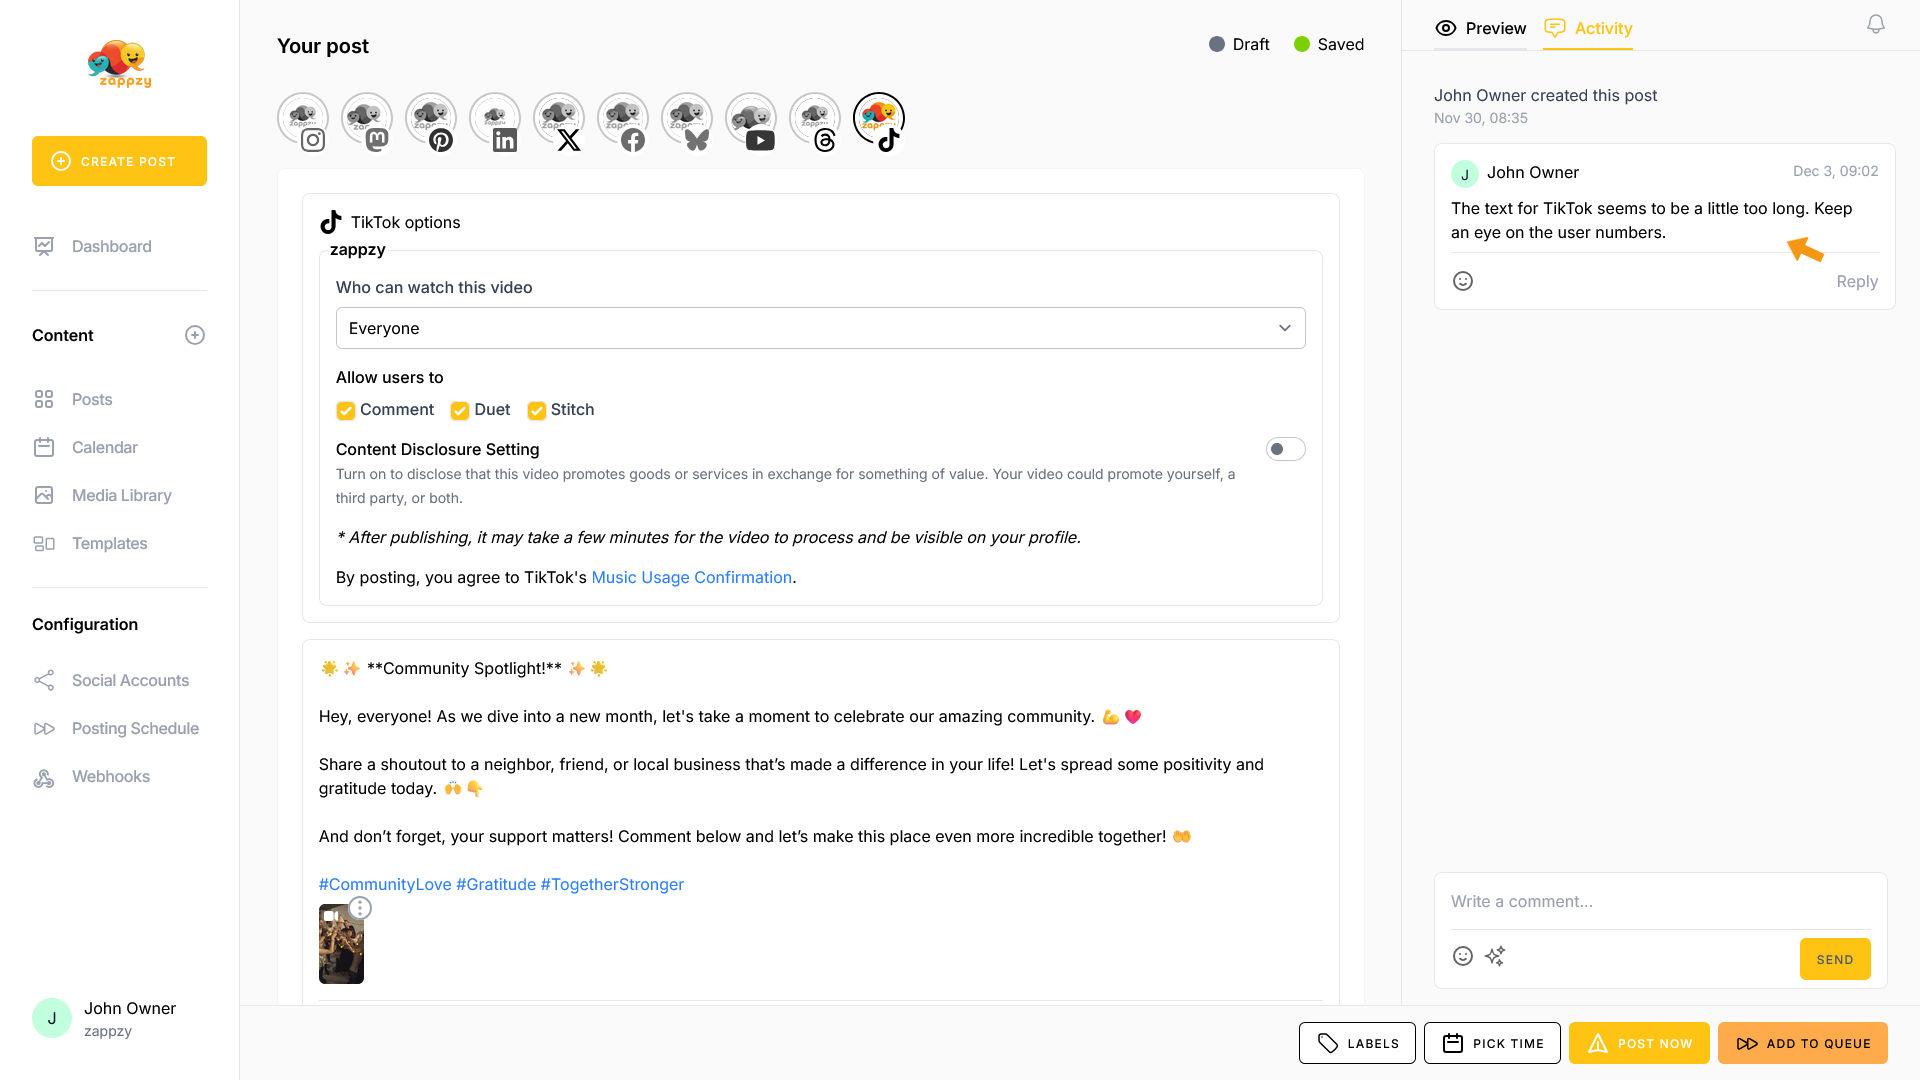Select the LinkedIn account avatar
Viewport: 1920px width, 1080px height.
point(494,120)
